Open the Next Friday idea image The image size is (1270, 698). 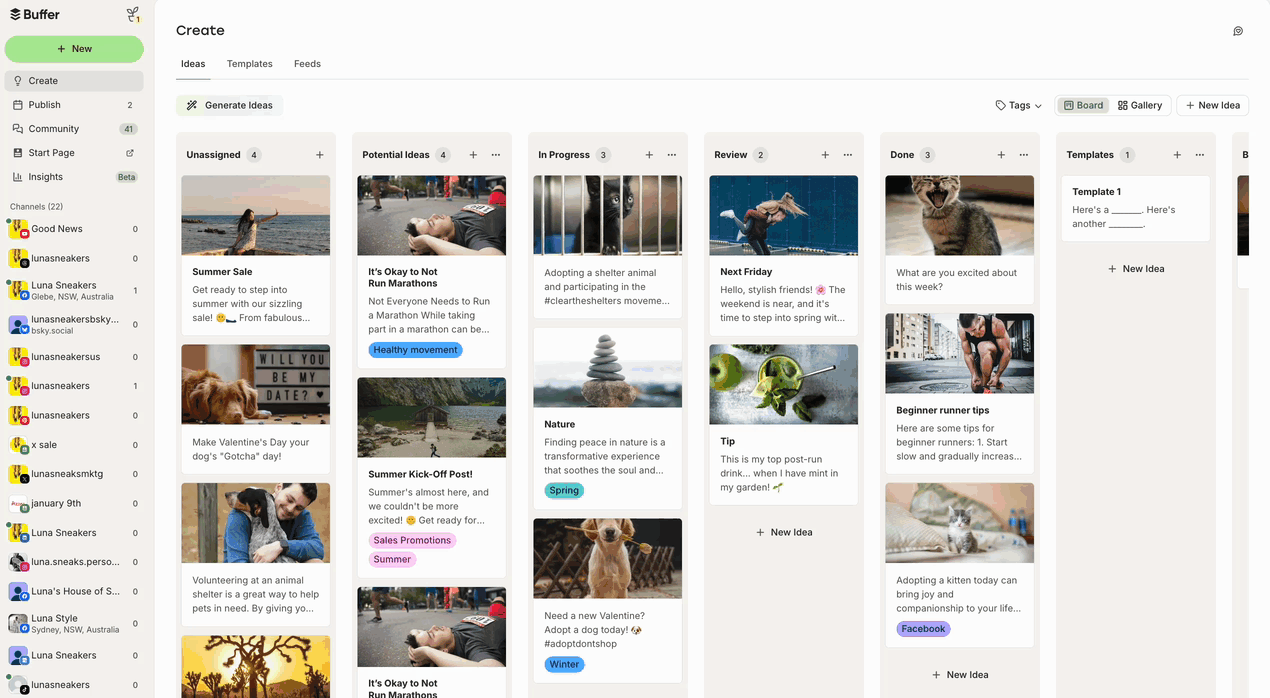tap(784, 215)
